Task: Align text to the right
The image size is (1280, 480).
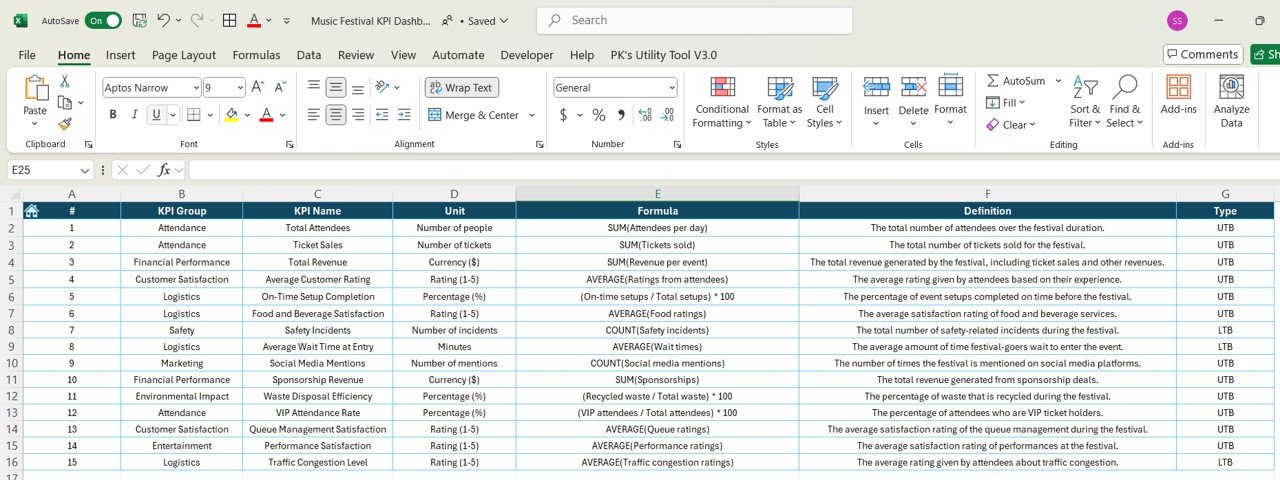Action: (358, 115)
